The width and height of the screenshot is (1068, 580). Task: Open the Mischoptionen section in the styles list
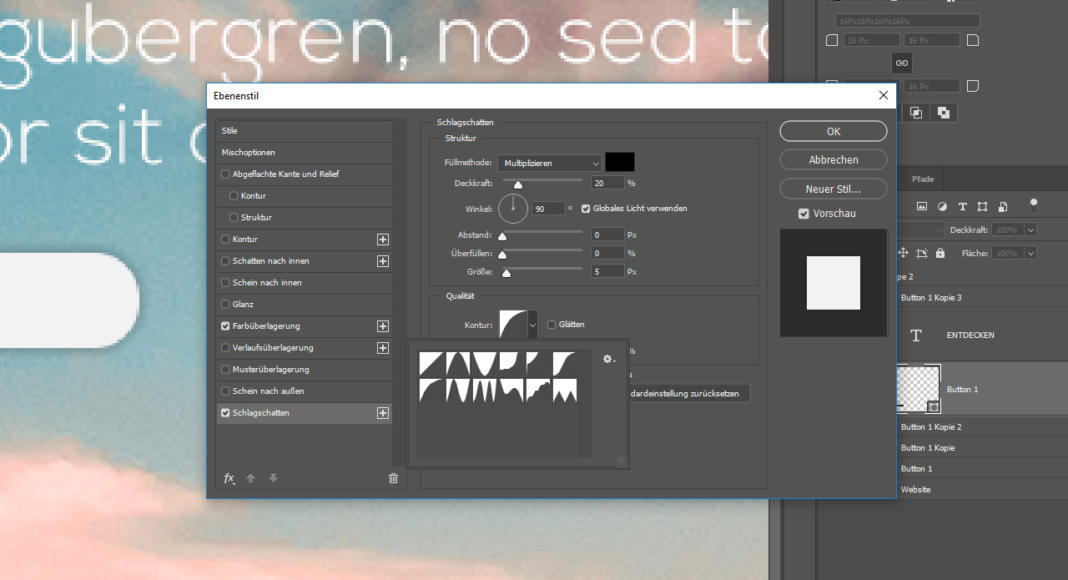point(251,152)
